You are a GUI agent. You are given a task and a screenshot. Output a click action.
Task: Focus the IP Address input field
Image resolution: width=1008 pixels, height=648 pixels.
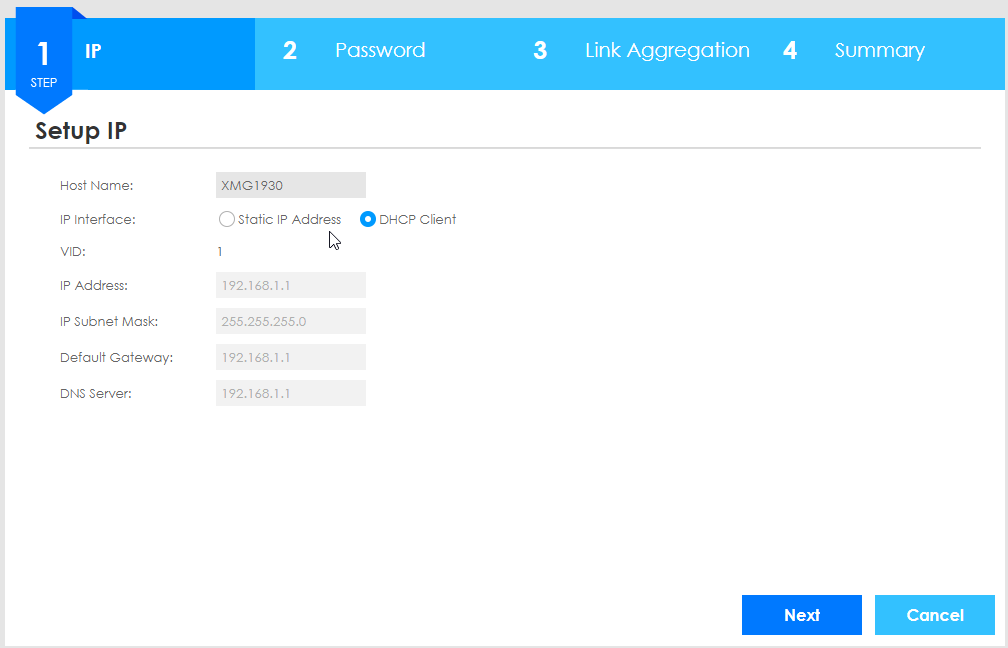click(290, 285)
